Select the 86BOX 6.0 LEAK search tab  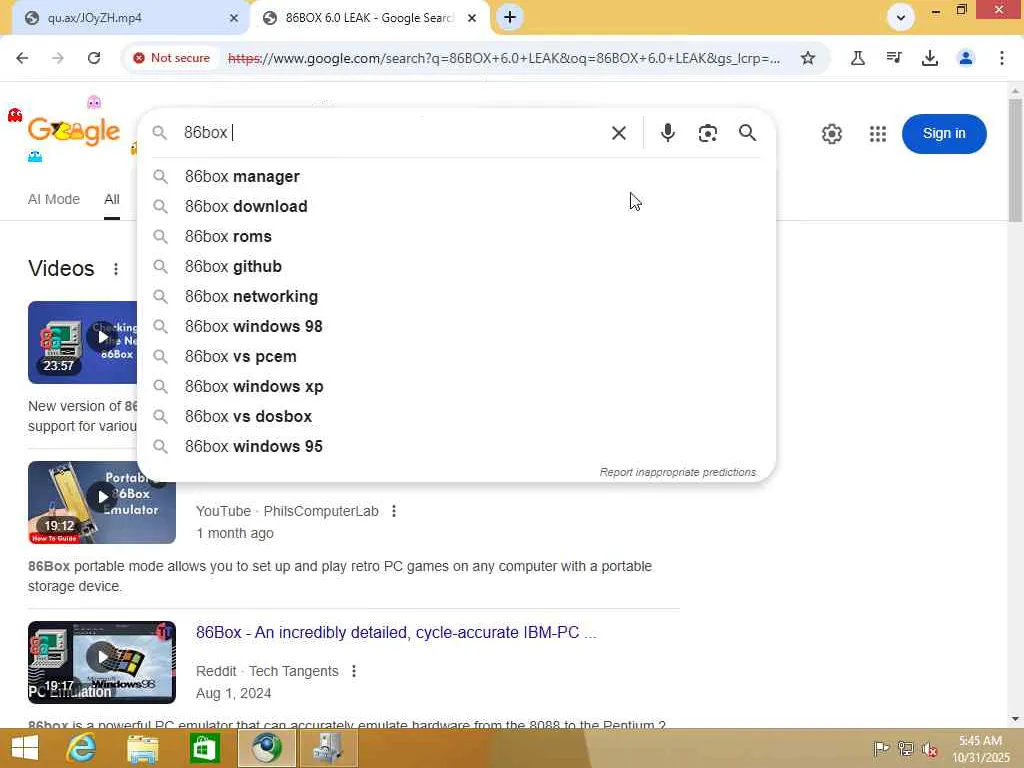point(369,18)
